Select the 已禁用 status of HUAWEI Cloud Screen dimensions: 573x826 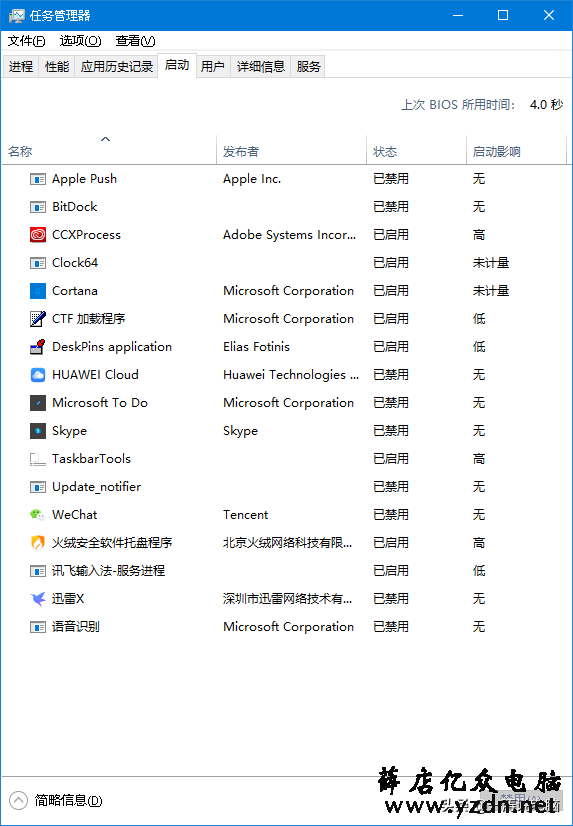point(391,375)
